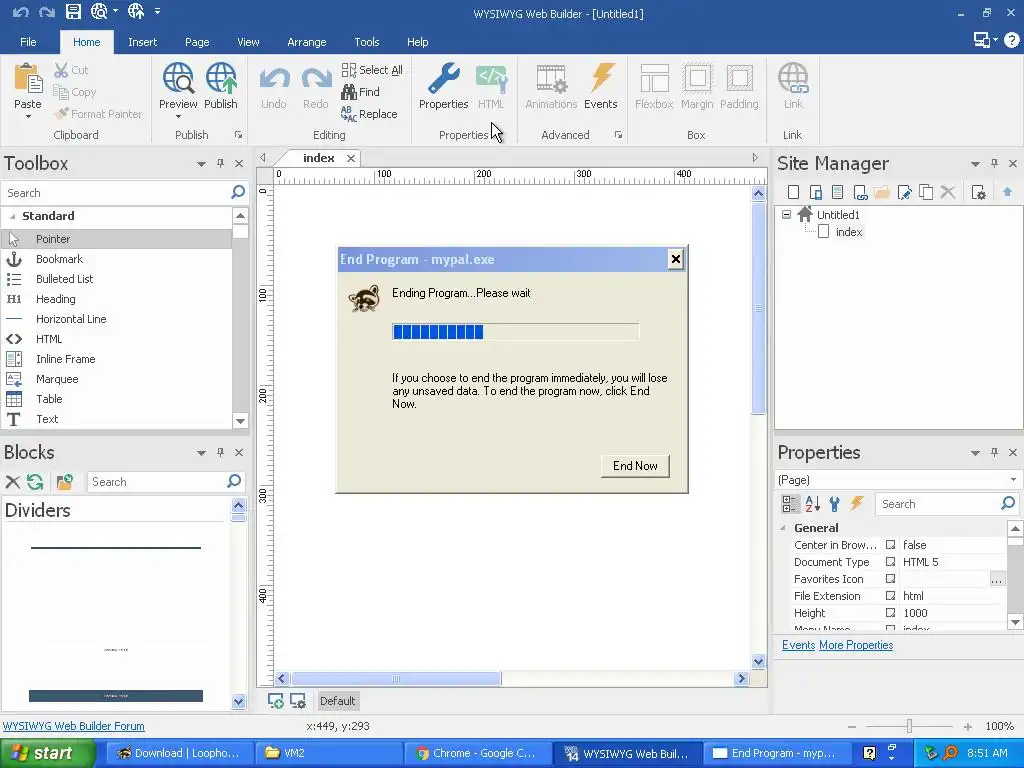Viewport: 1024px width, 768px height.
Task: Click the zoom slider handle in status bar
Action: [x=909, y=726]
